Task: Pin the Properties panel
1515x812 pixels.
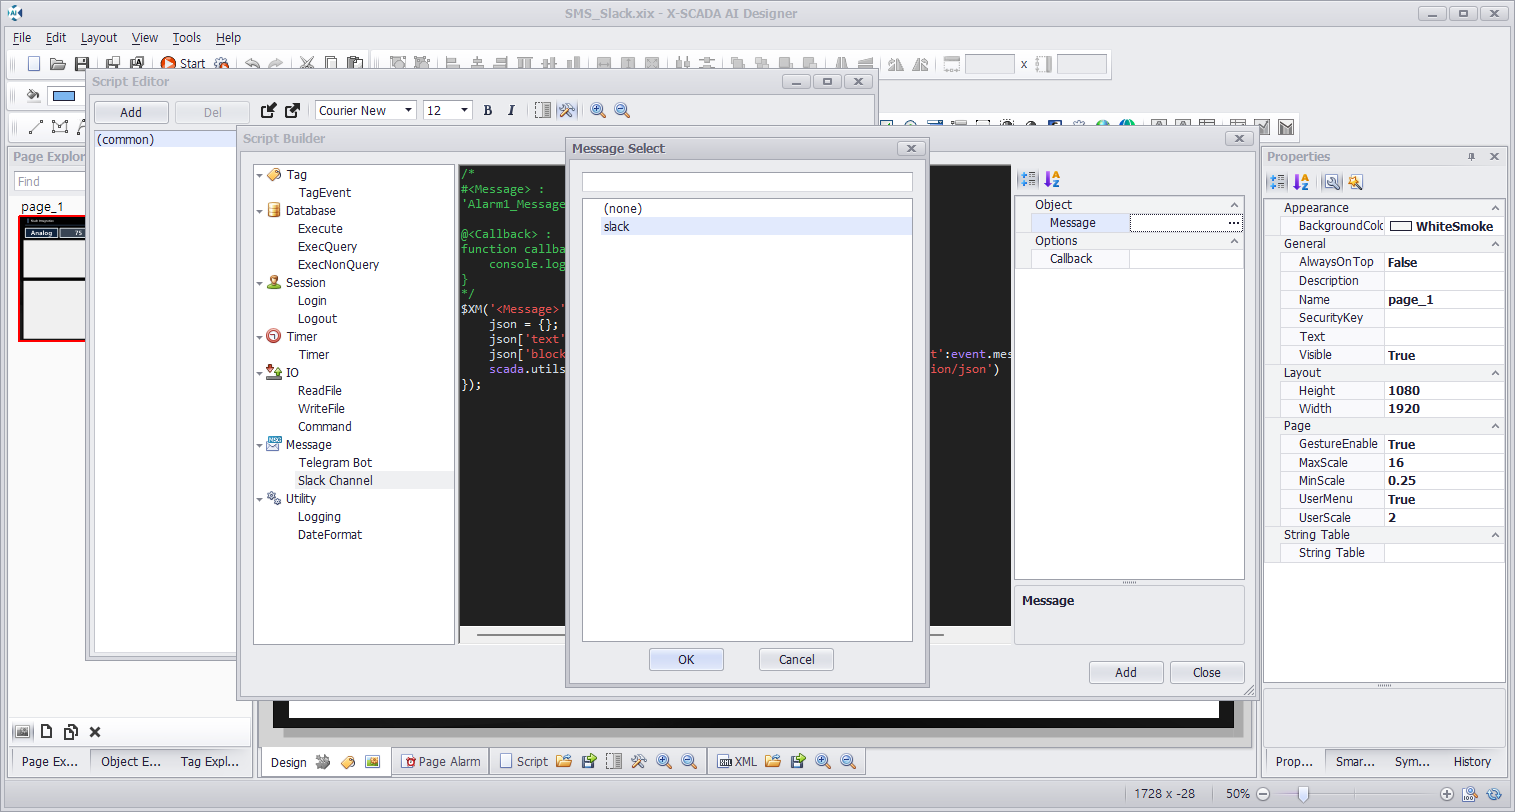Action: tap(1471, 157)
